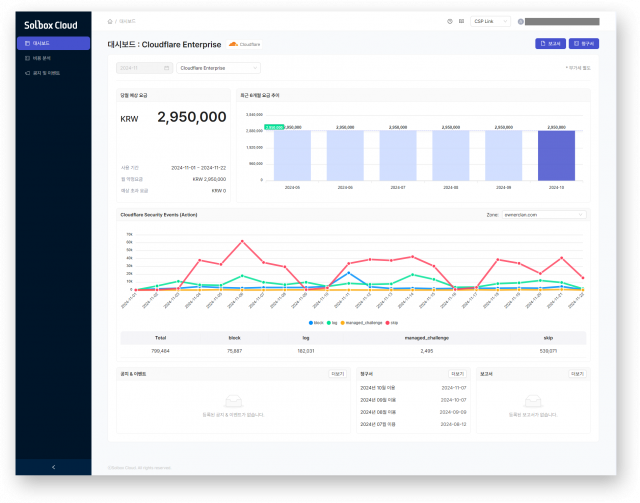Click the Solbox Cloud logo
The width and height of the screenshot is (640, 503).
(x=51, y=25)
